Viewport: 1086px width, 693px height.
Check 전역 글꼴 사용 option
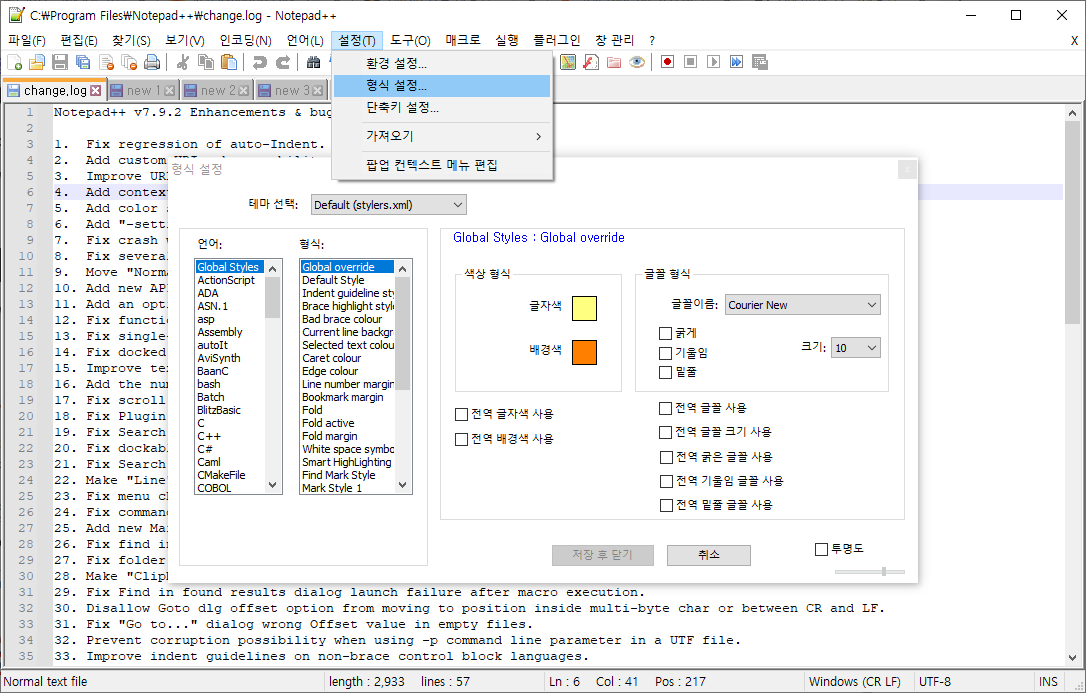pyautogui.click(x=666, y=408)
